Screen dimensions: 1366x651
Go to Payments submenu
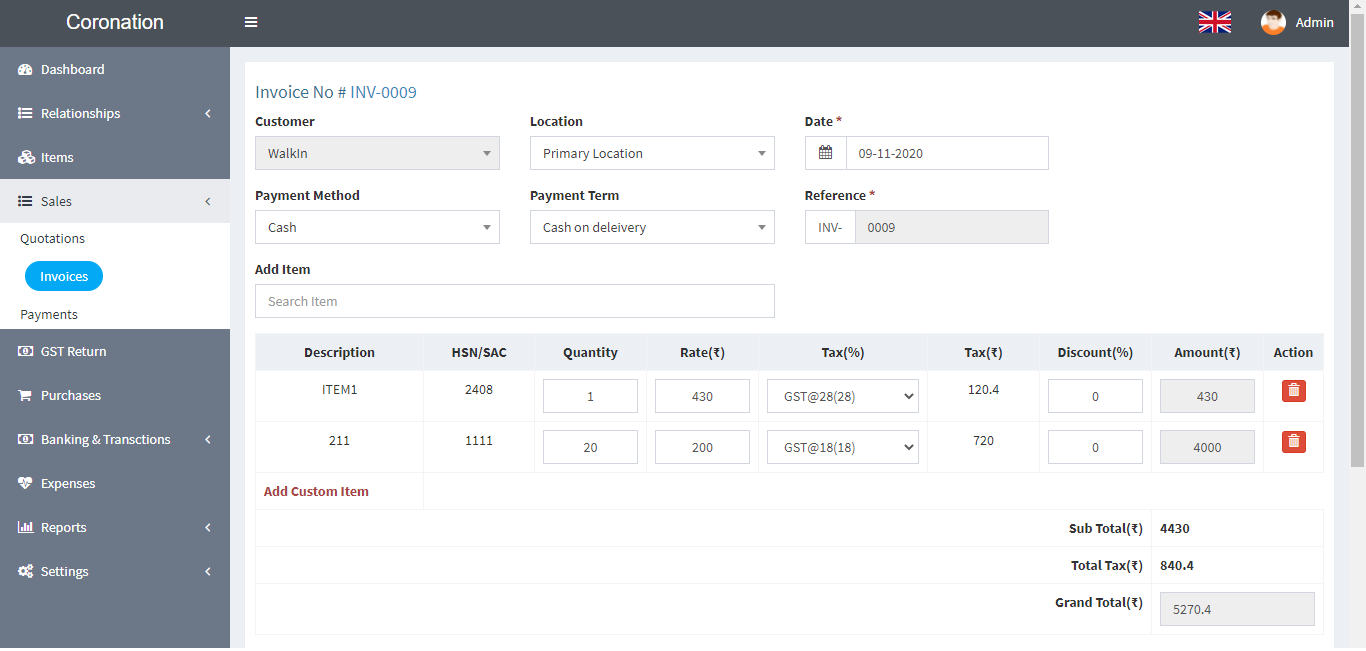point(49,314)
